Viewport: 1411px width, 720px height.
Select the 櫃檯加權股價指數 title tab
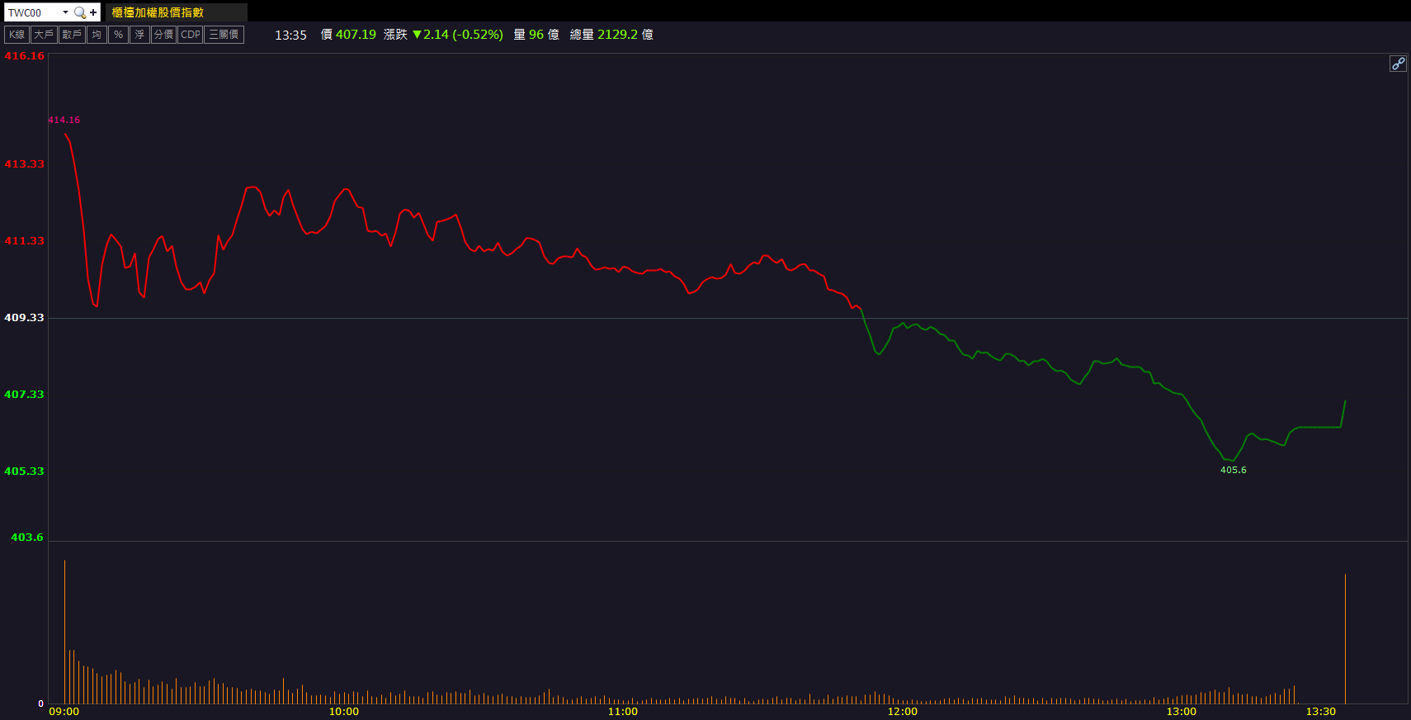176,13
